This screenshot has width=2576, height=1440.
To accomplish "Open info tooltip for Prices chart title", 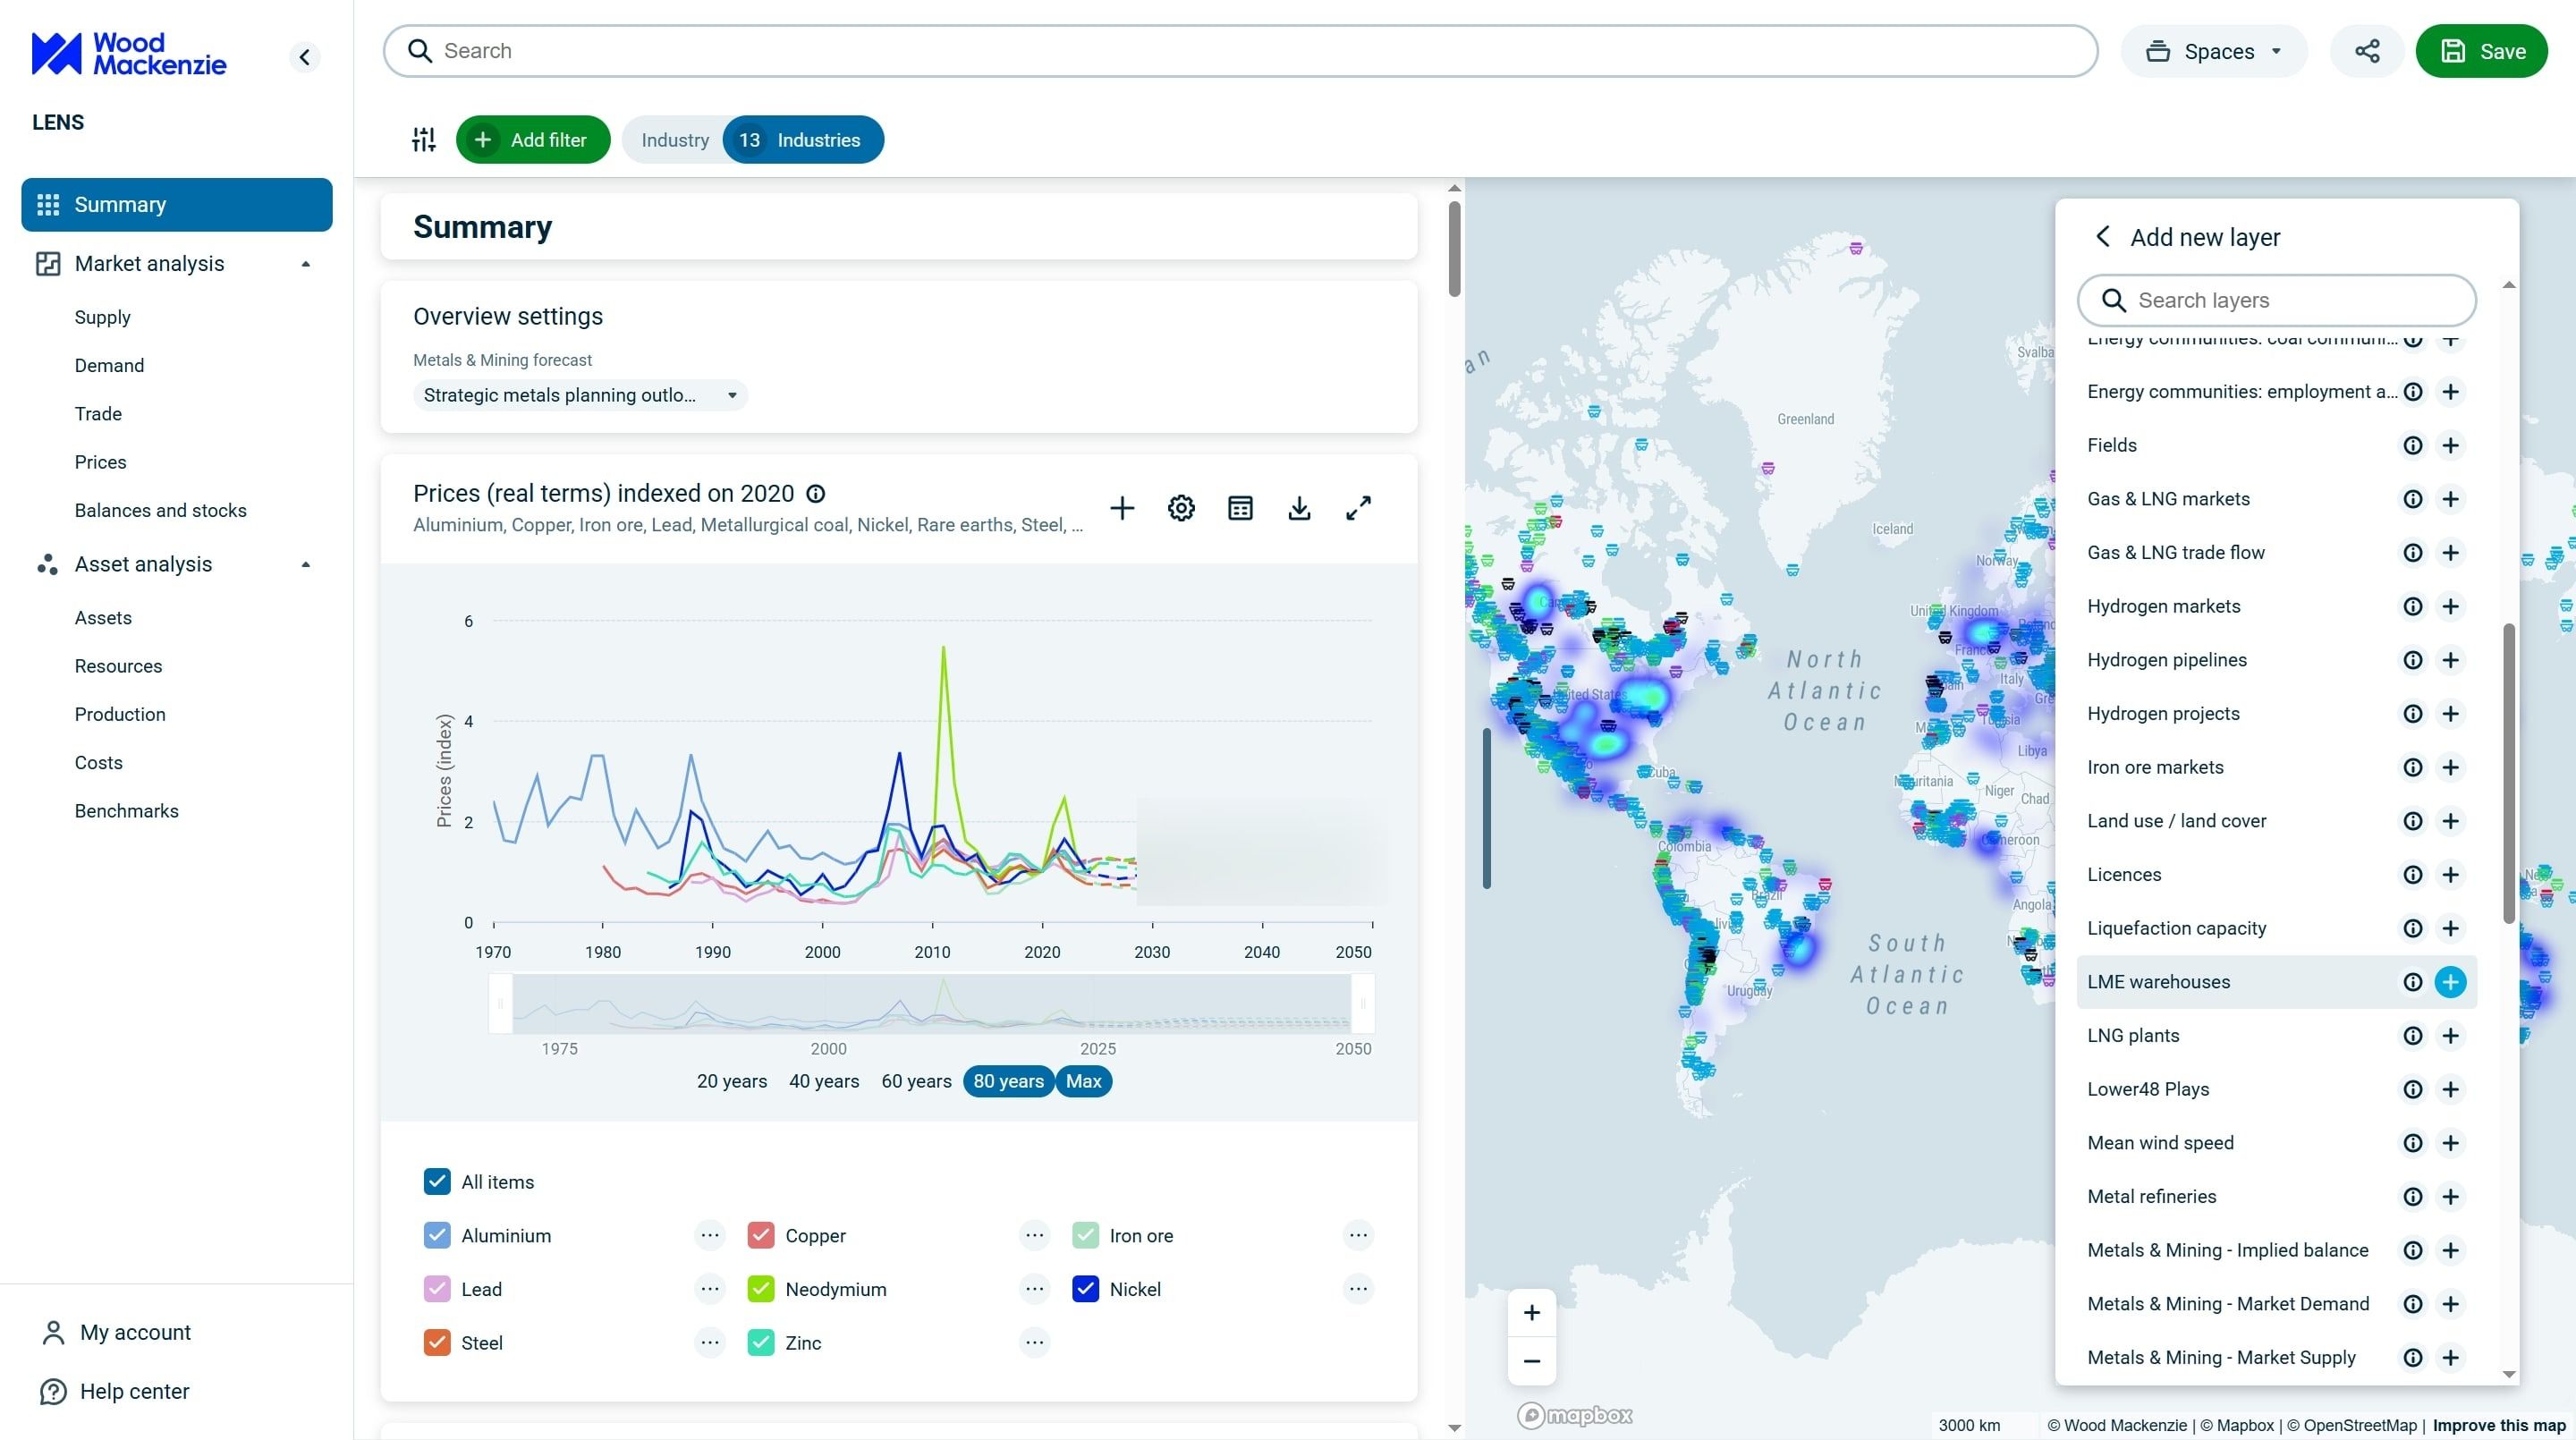I will point(816,494).
